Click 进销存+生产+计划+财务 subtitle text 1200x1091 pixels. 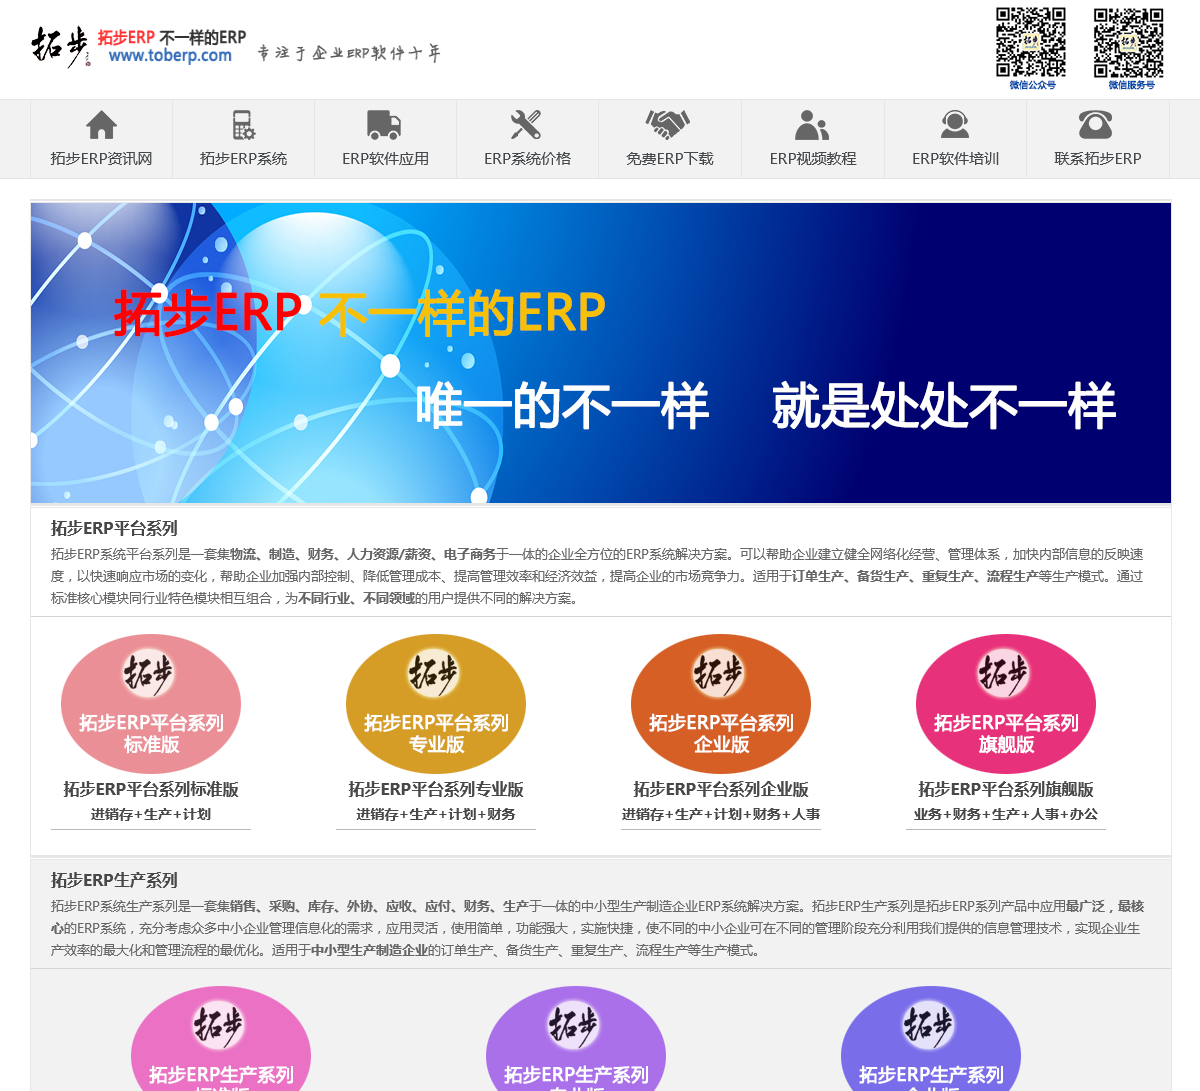click(x=436, y=814)
